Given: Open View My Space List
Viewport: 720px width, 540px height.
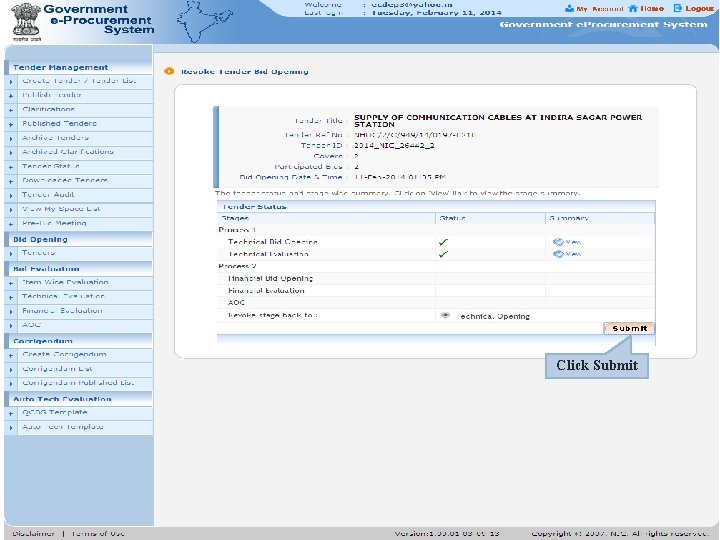Looking at the screenshot, I should point(61,209).
